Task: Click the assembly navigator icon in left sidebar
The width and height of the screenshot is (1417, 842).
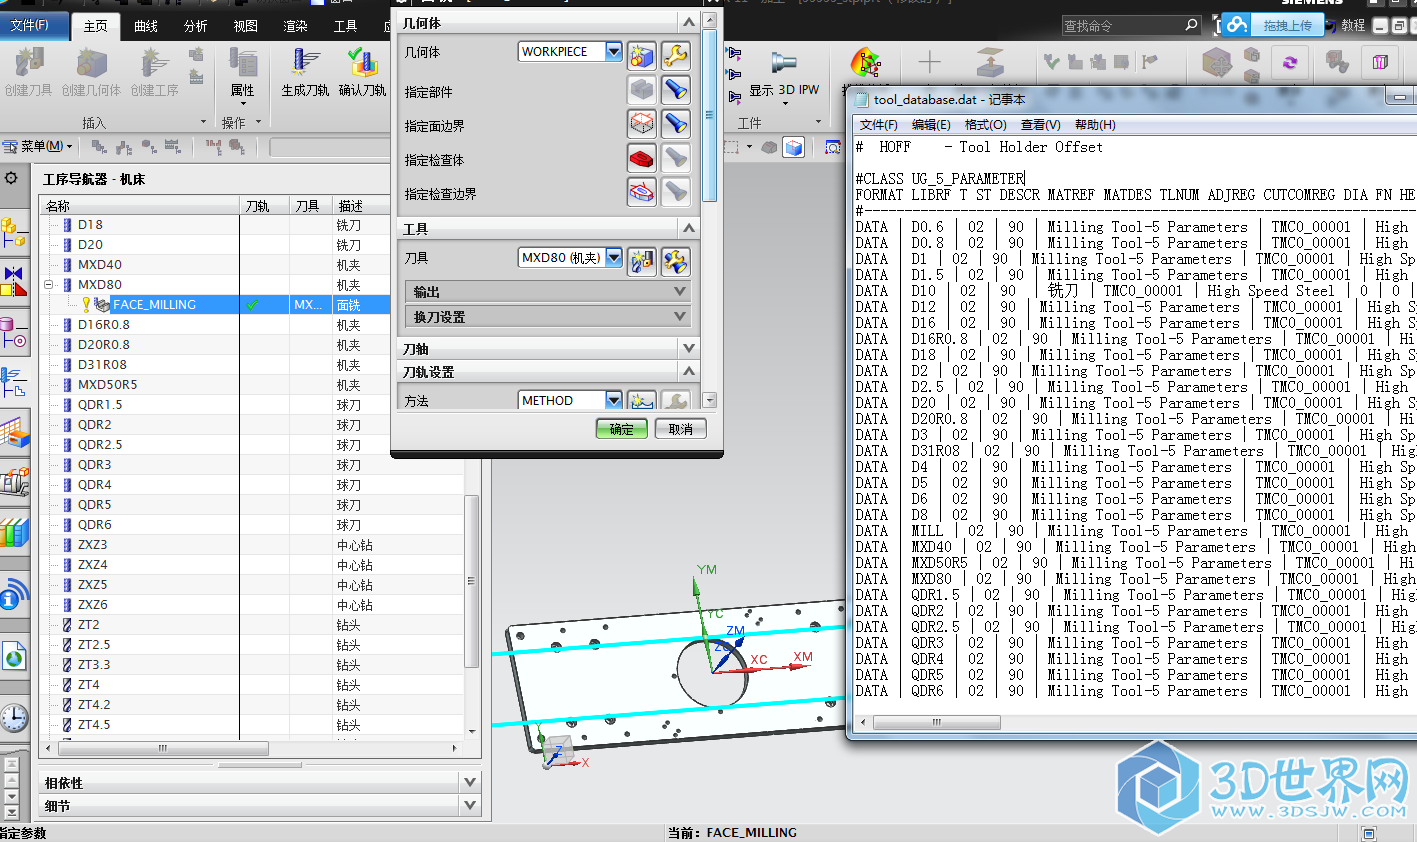Action: click(x=14, y=233)
